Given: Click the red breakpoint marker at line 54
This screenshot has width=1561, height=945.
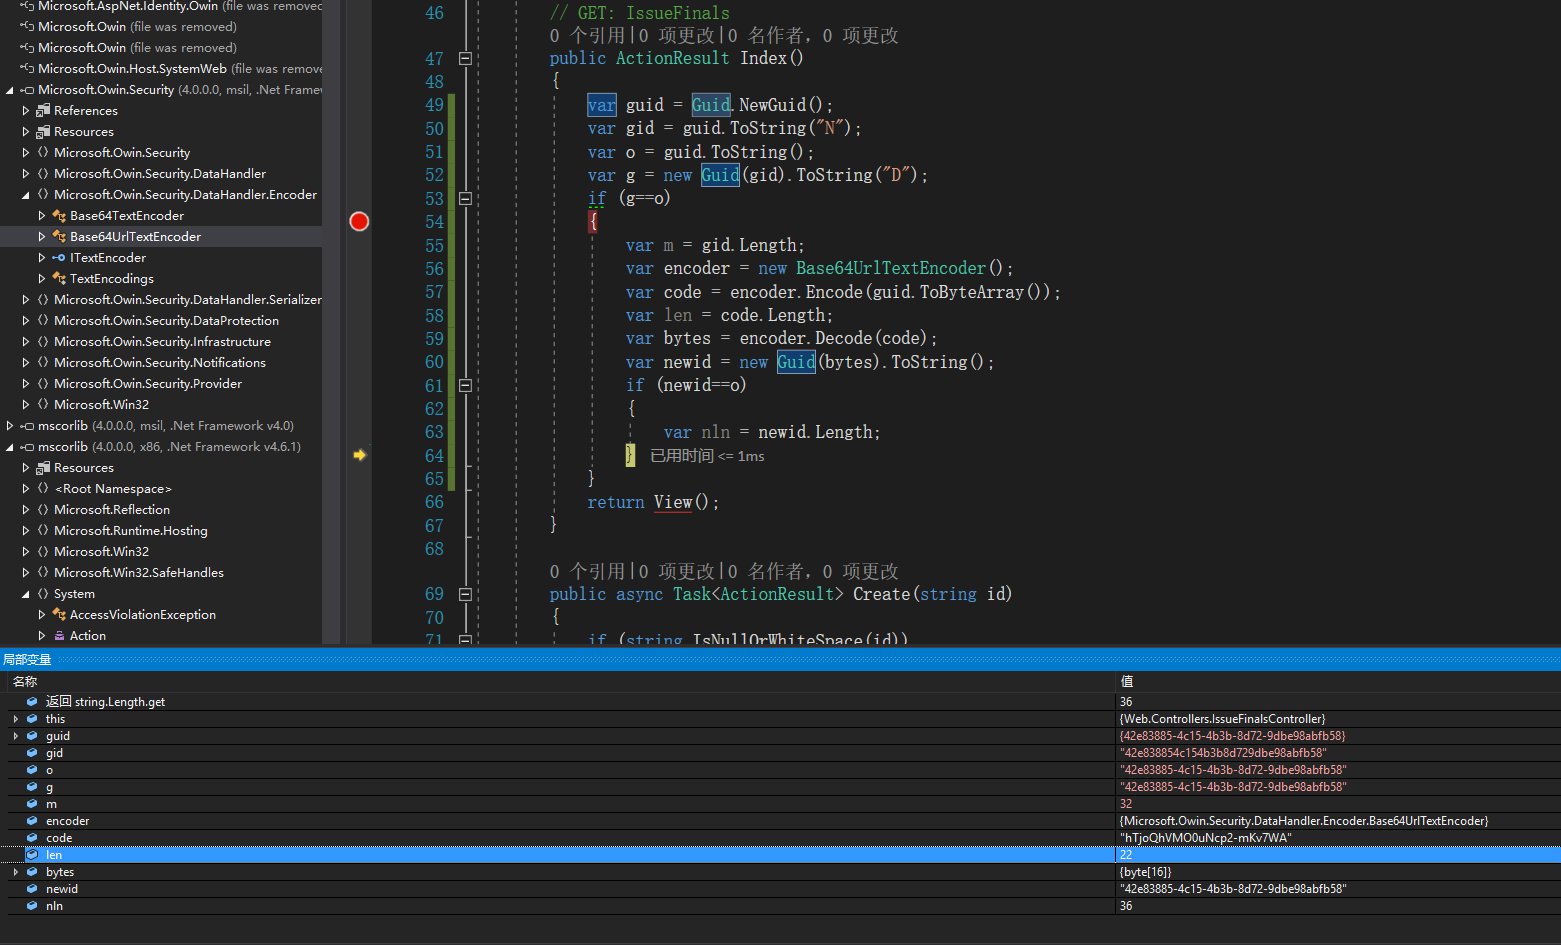Looking at the screenshot, I should (359, 221).
